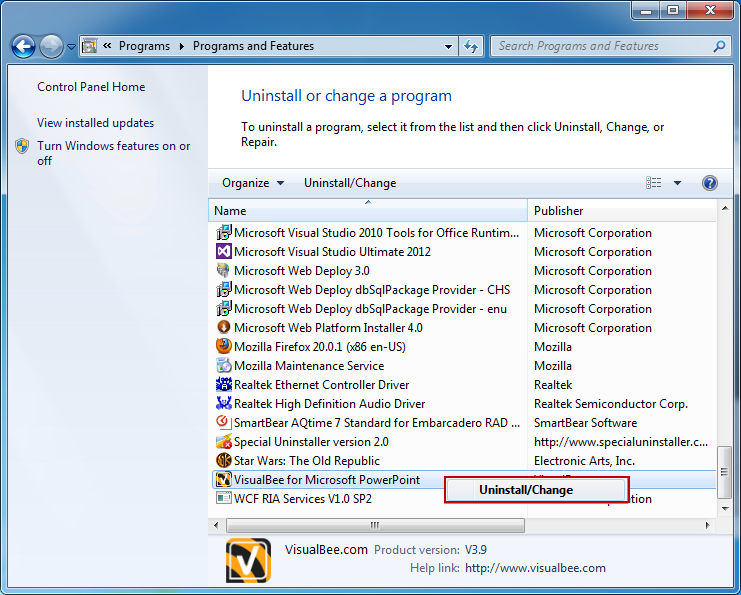Open the Organize menu
The width and height of the screenshot is (741, 595).
(253, 183)
